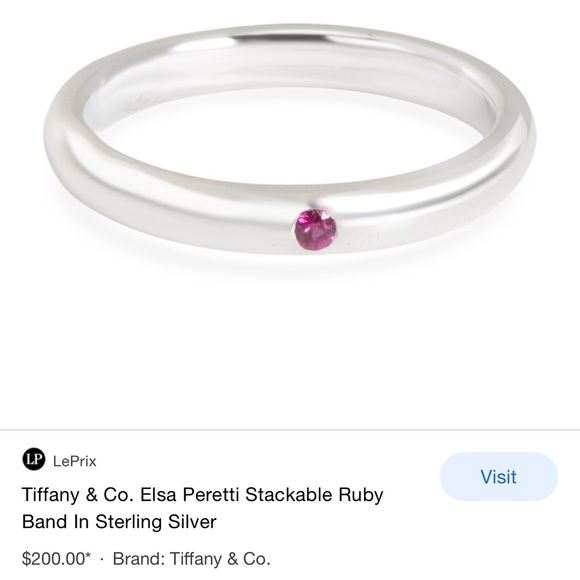Click the $200.00 price
This screenshot has width=580, height=580.
[x=54, y=559]
